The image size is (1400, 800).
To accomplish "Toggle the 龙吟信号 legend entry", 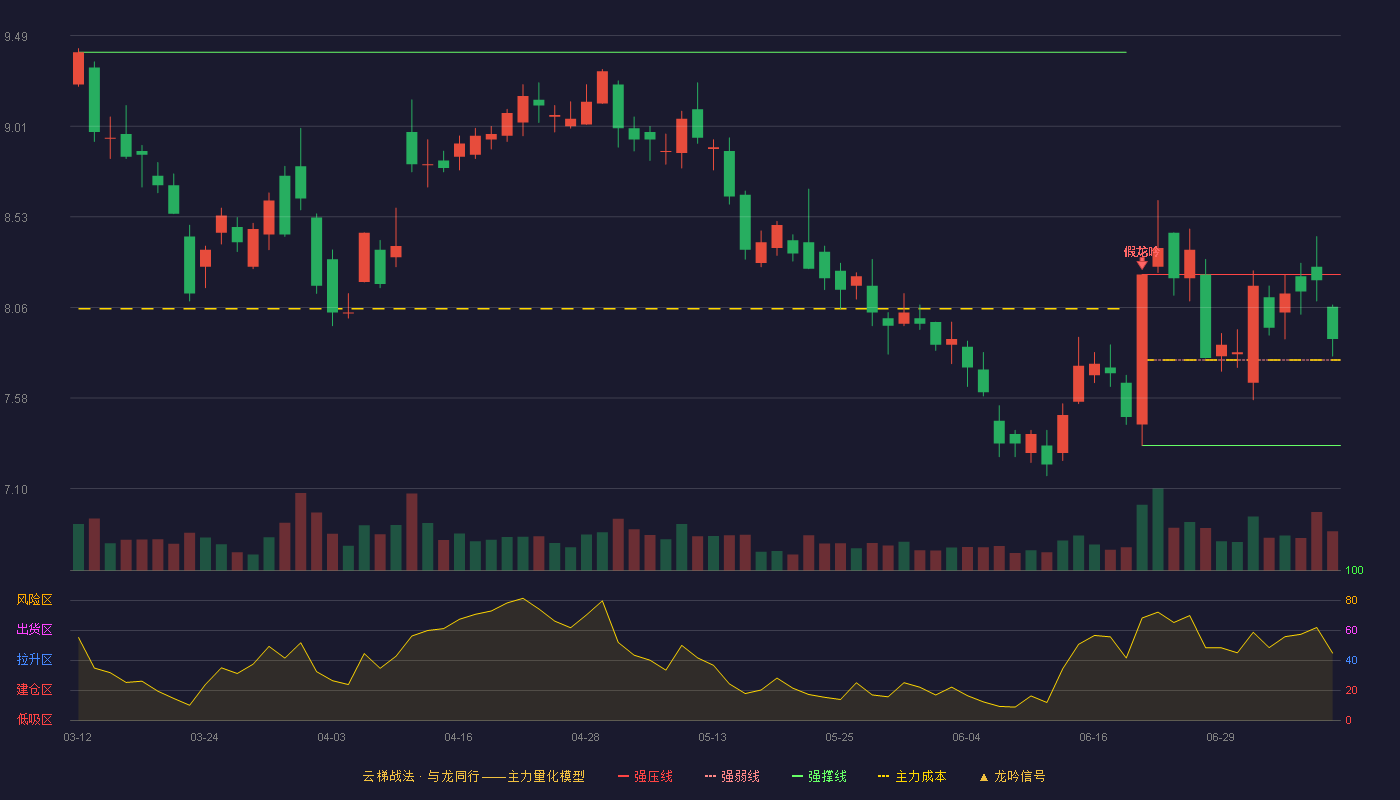I will point(1011,776).
